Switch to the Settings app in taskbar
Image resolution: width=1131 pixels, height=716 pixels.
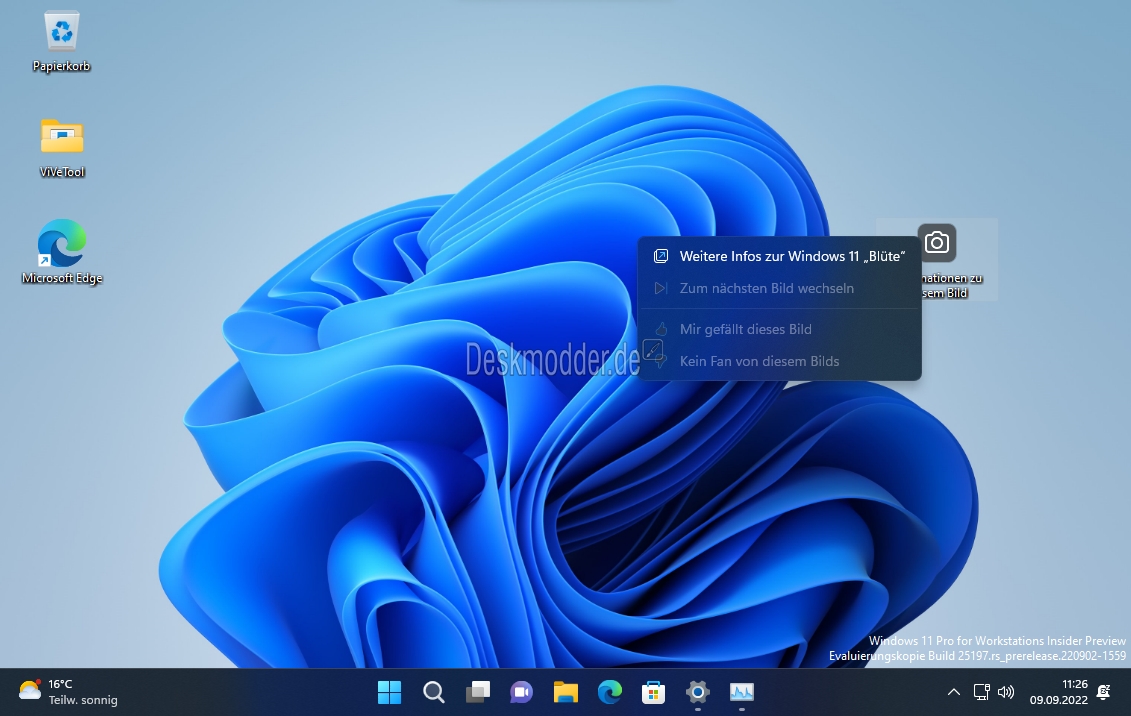698,692
